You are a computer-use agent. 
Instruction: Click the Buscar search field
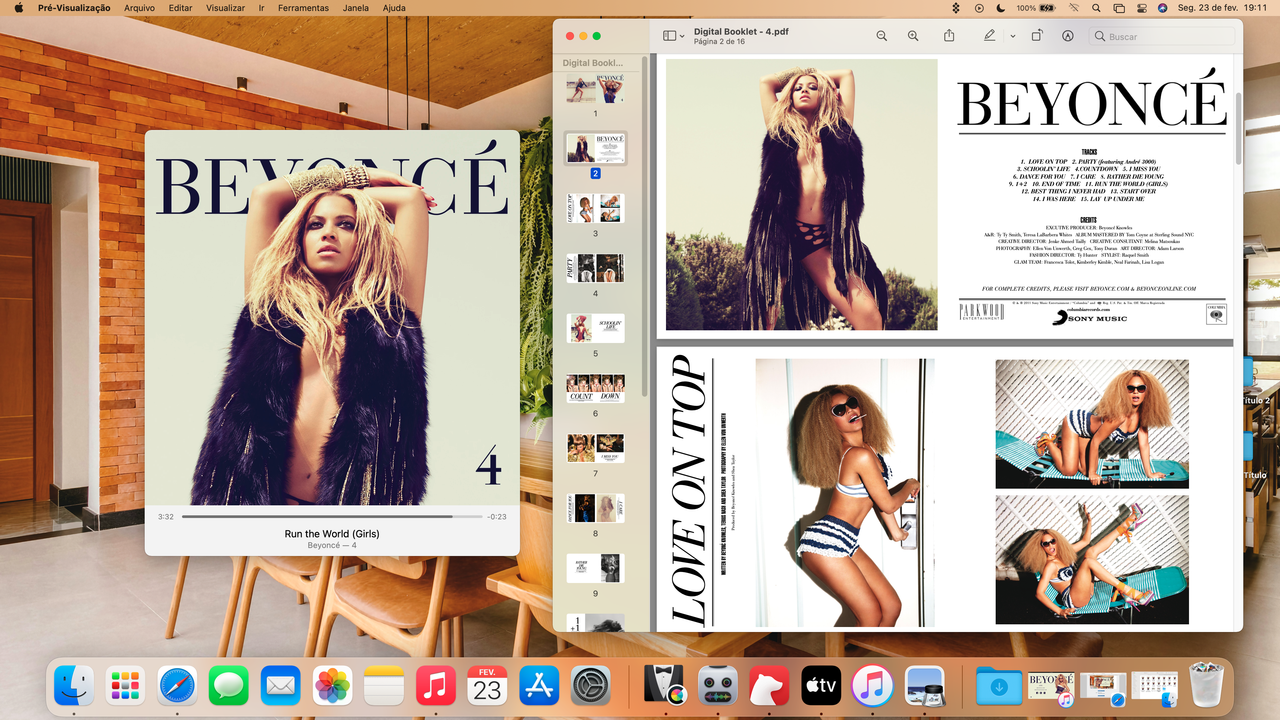(1161, 36)
